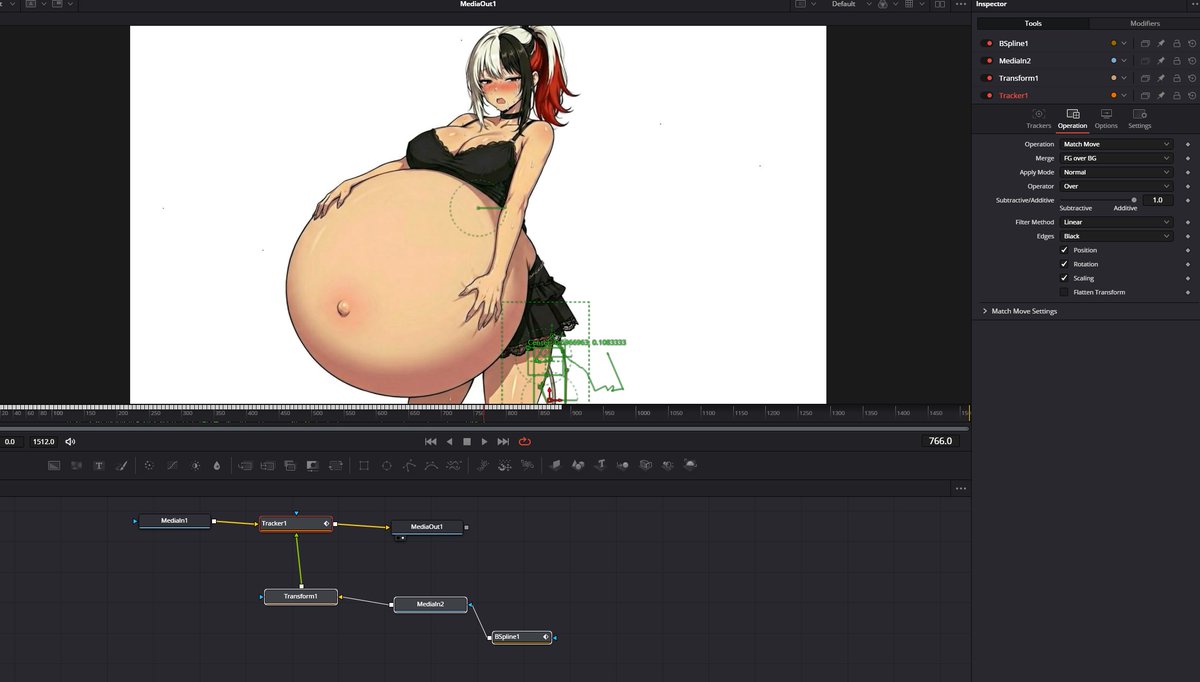1200x682 pixels.
Task: Uncheck the Position checkbox
Action: click(1064, 250)
